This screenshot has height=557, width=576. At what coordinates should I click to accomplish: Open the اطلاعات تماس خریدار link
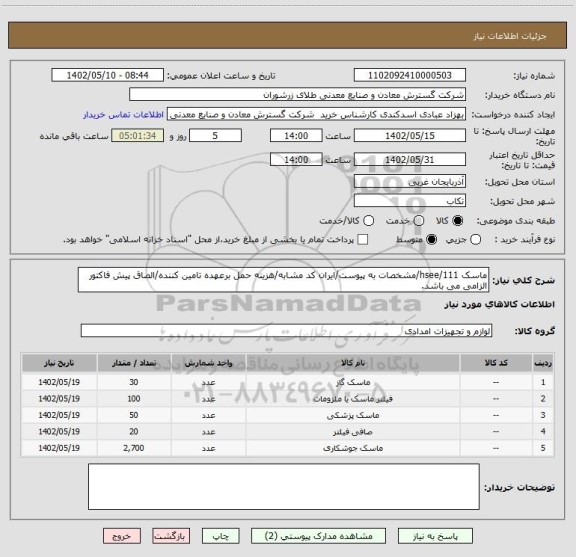coord(123,115)
